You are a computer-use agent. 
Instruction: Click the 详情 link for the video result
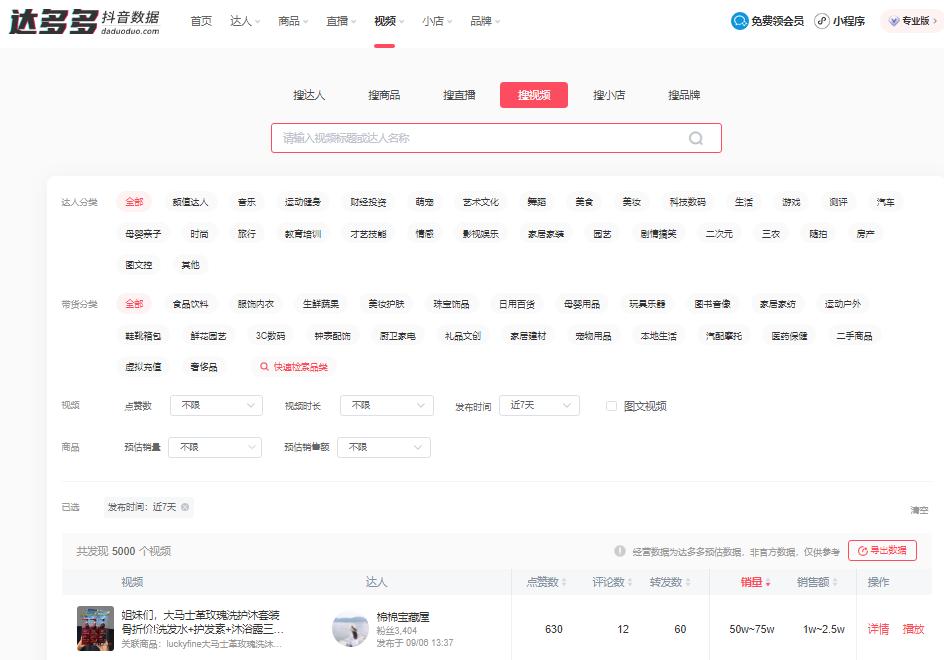tap(877, 629)
